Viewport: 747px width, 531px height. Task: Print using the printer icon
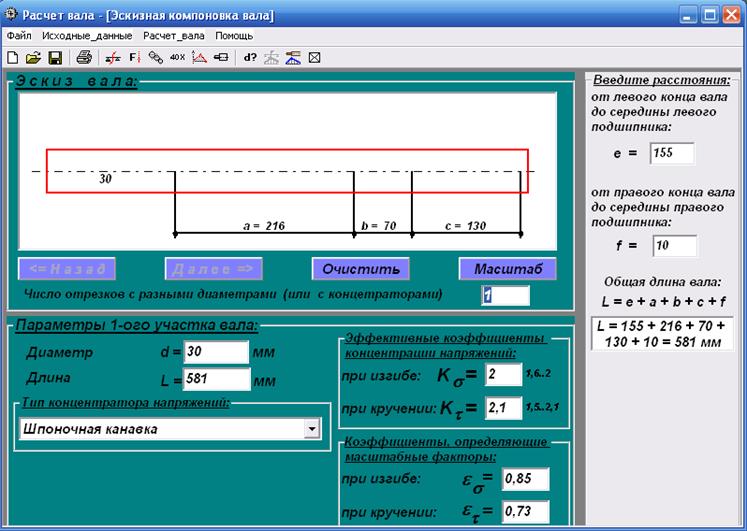84,58
